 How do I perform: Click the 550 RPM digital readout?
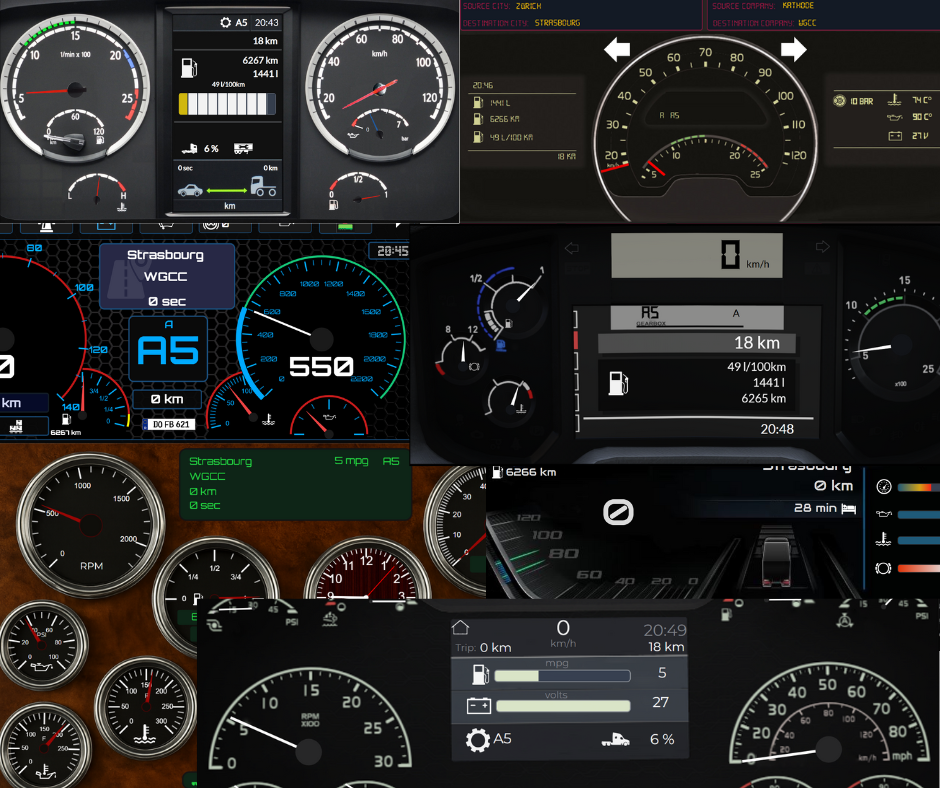coord(320,367)
